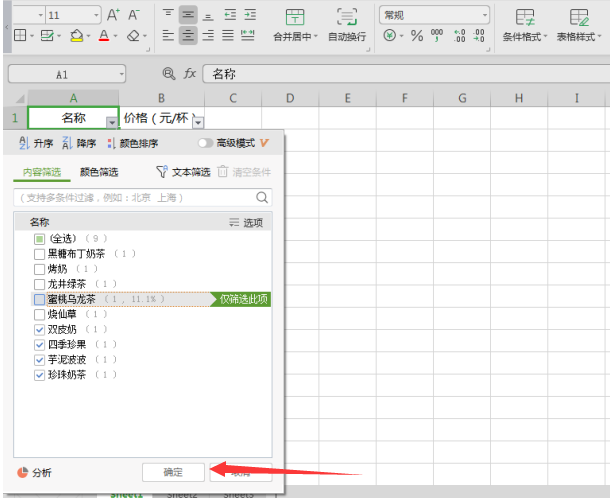
Task: Open the 价格 column filter dropdown
Action: point(198,123)
